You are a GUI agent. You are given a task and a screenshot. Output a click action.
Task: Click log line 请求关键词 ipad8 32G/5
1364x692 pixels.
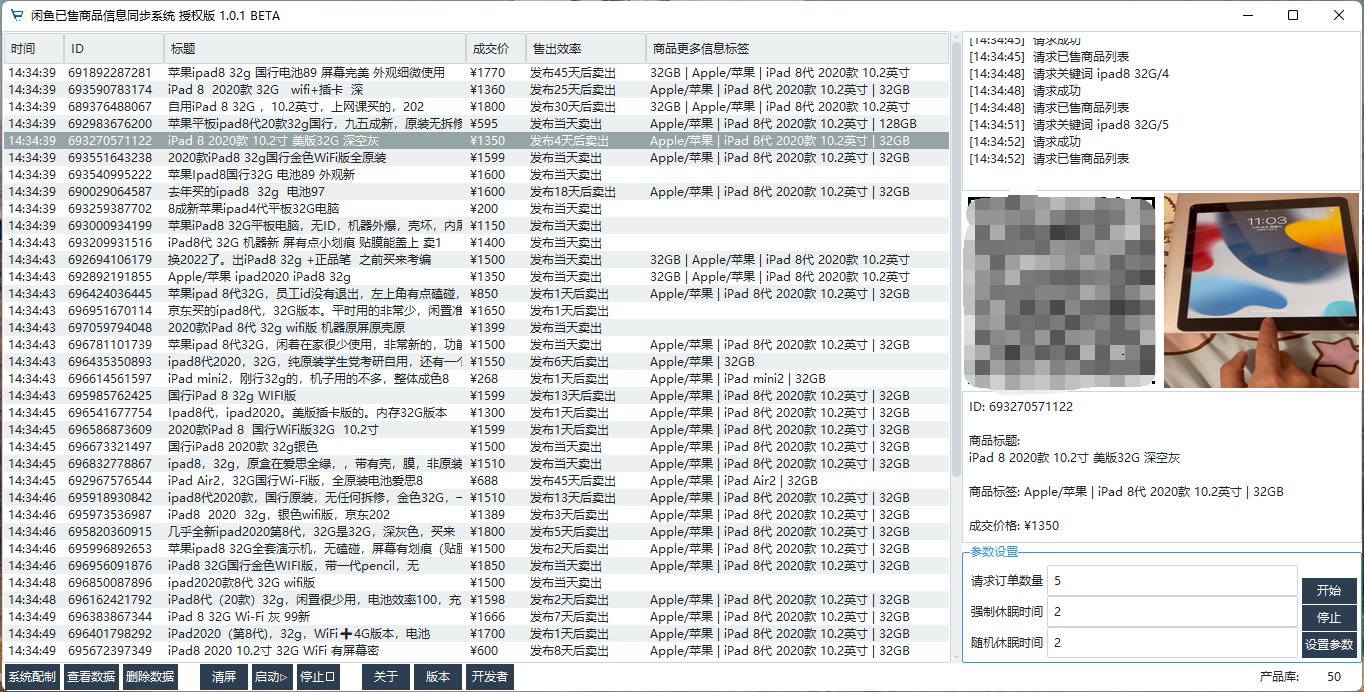point(1069,124)
